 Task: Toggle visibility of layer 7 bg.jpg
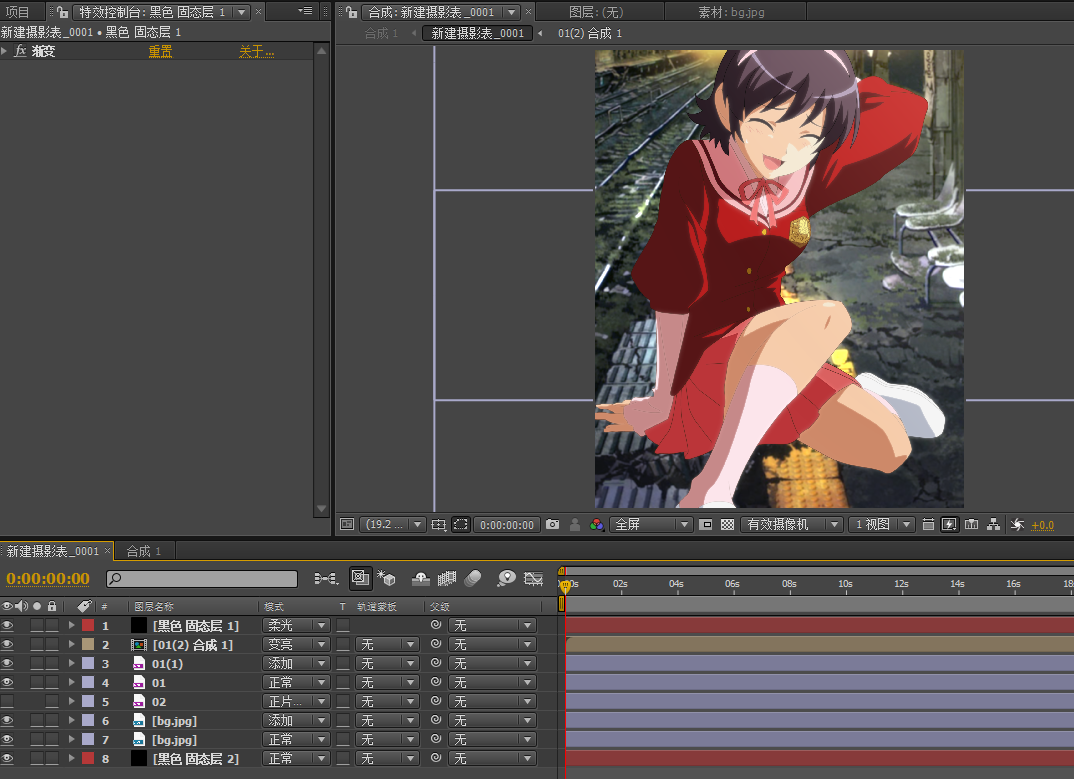8,740
